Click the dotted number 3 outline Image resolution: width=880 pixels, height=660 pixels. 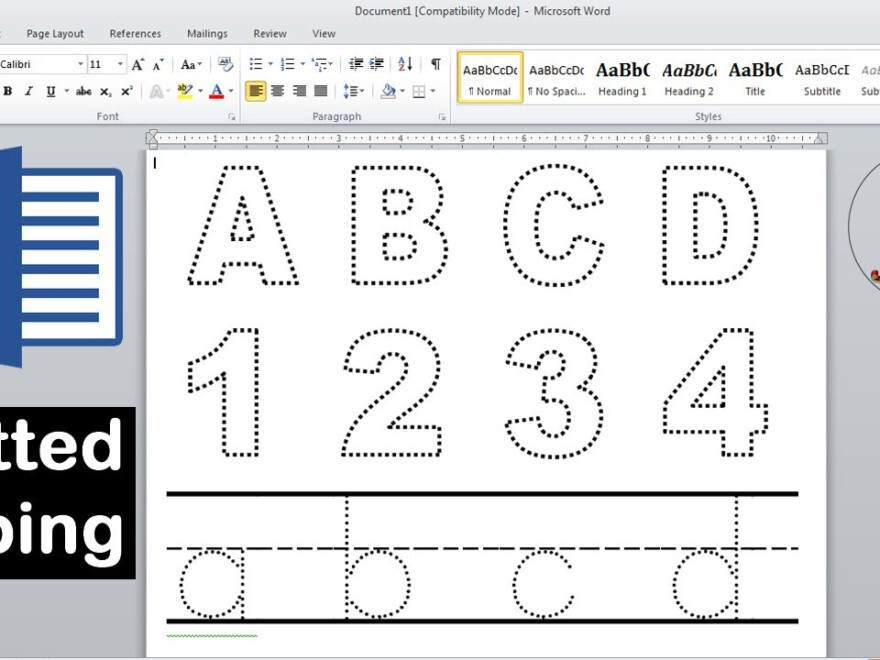coord(554,393)
